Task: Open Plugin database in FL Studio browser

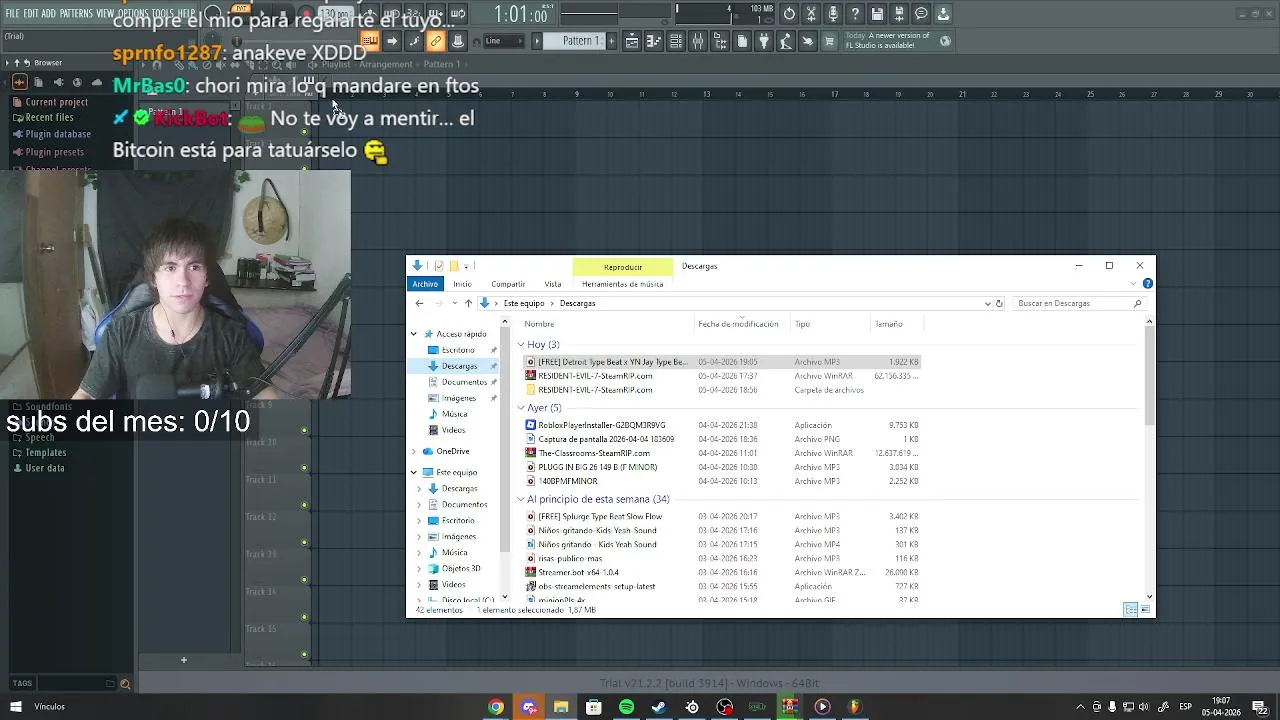Action: (x=51, y=134)
